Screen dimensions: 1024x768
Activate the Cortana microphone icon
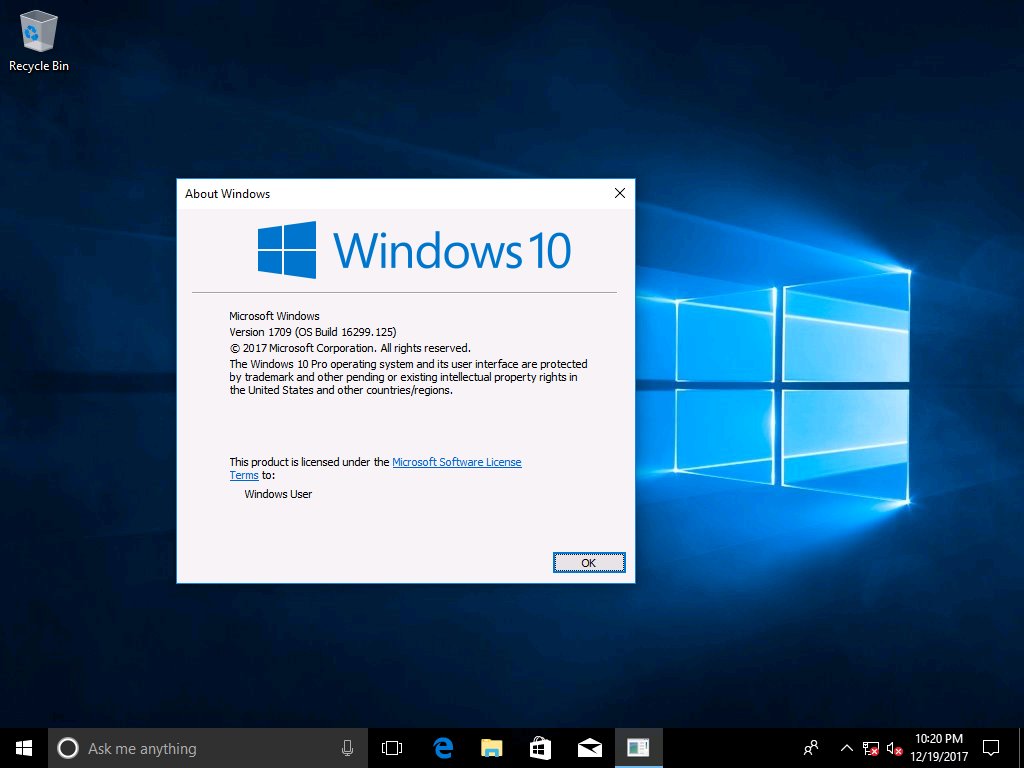(x=347, y=748)
